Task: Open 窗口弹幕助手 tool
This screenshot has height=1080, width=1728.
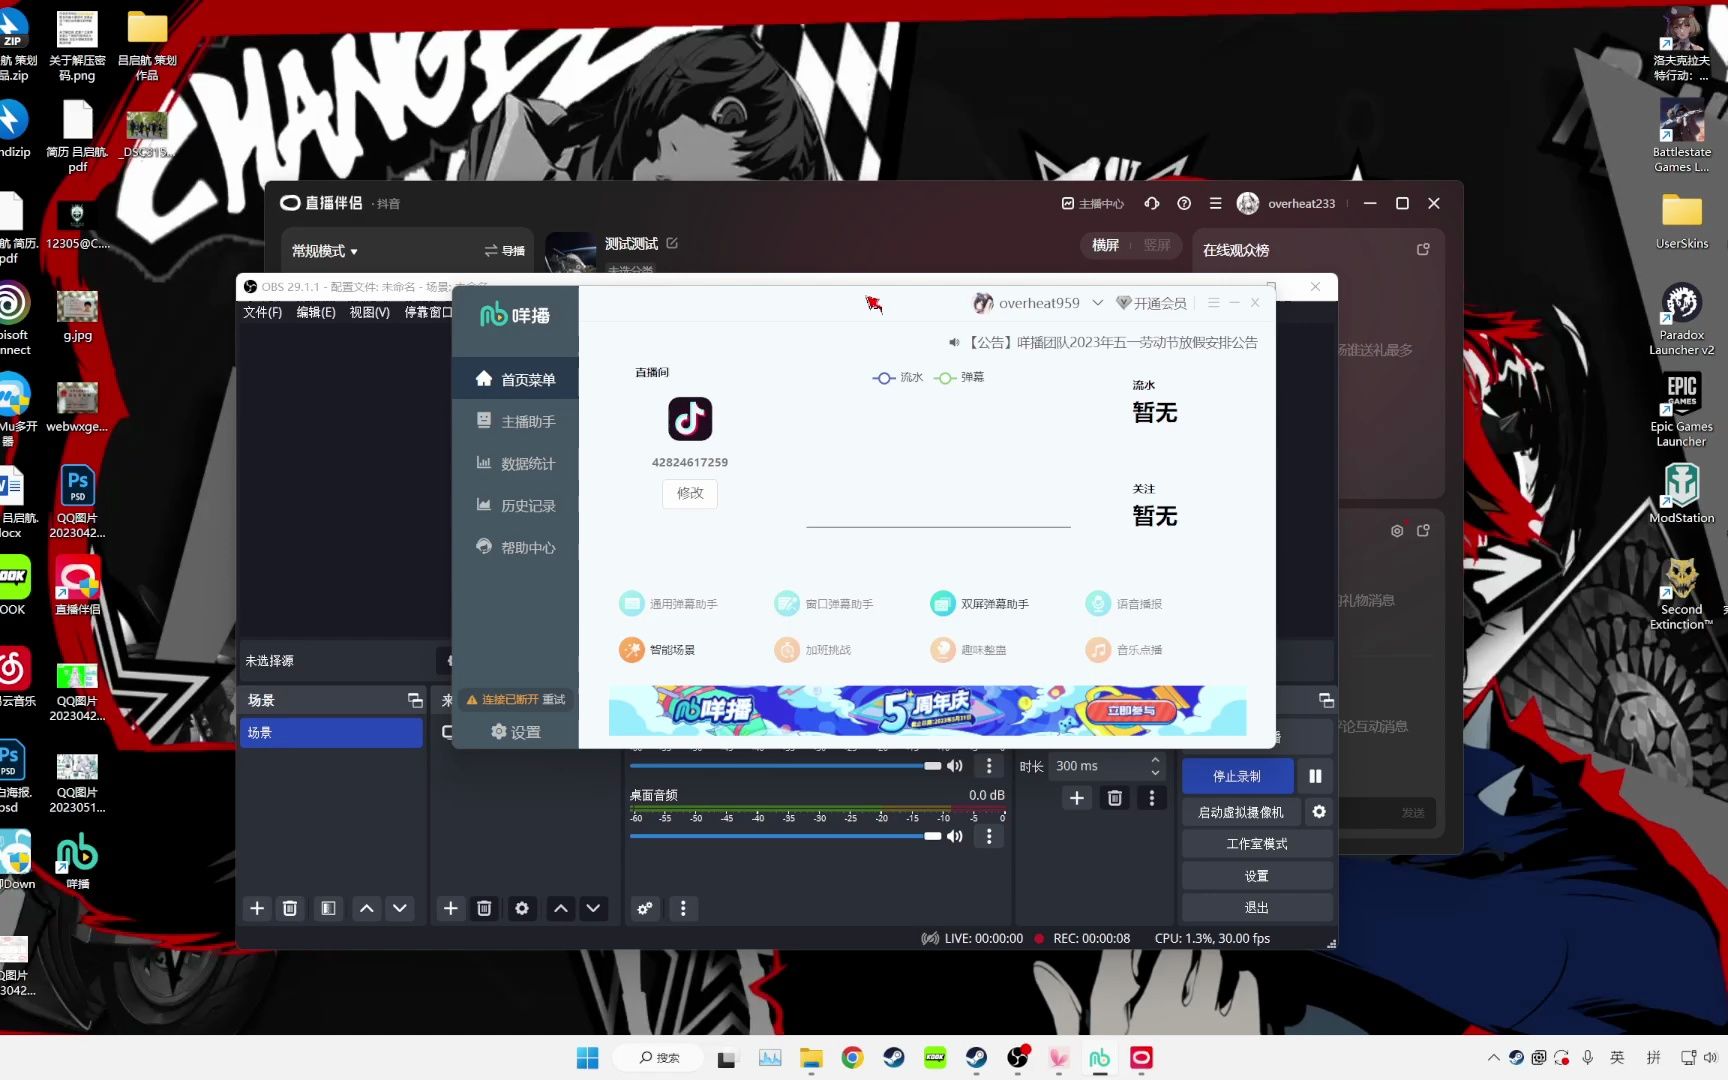Action: pyautogui.click(x=824, y=604)
